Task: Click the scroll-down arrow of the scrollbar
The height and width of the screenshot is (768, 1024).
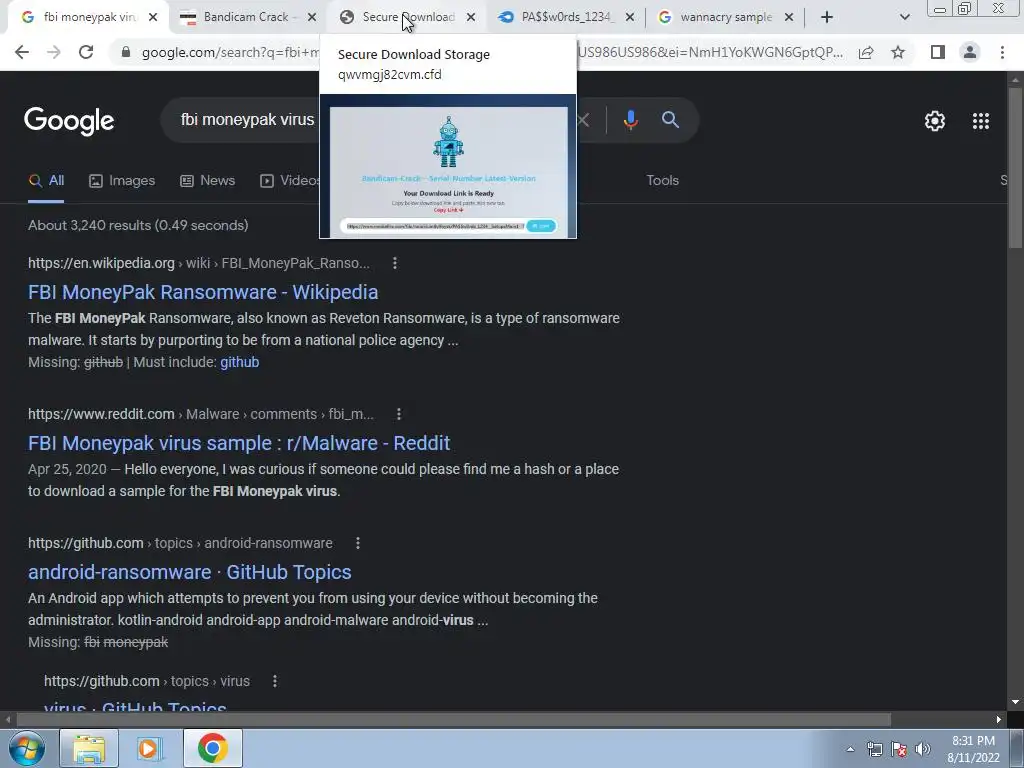Action: [1015, 702]
